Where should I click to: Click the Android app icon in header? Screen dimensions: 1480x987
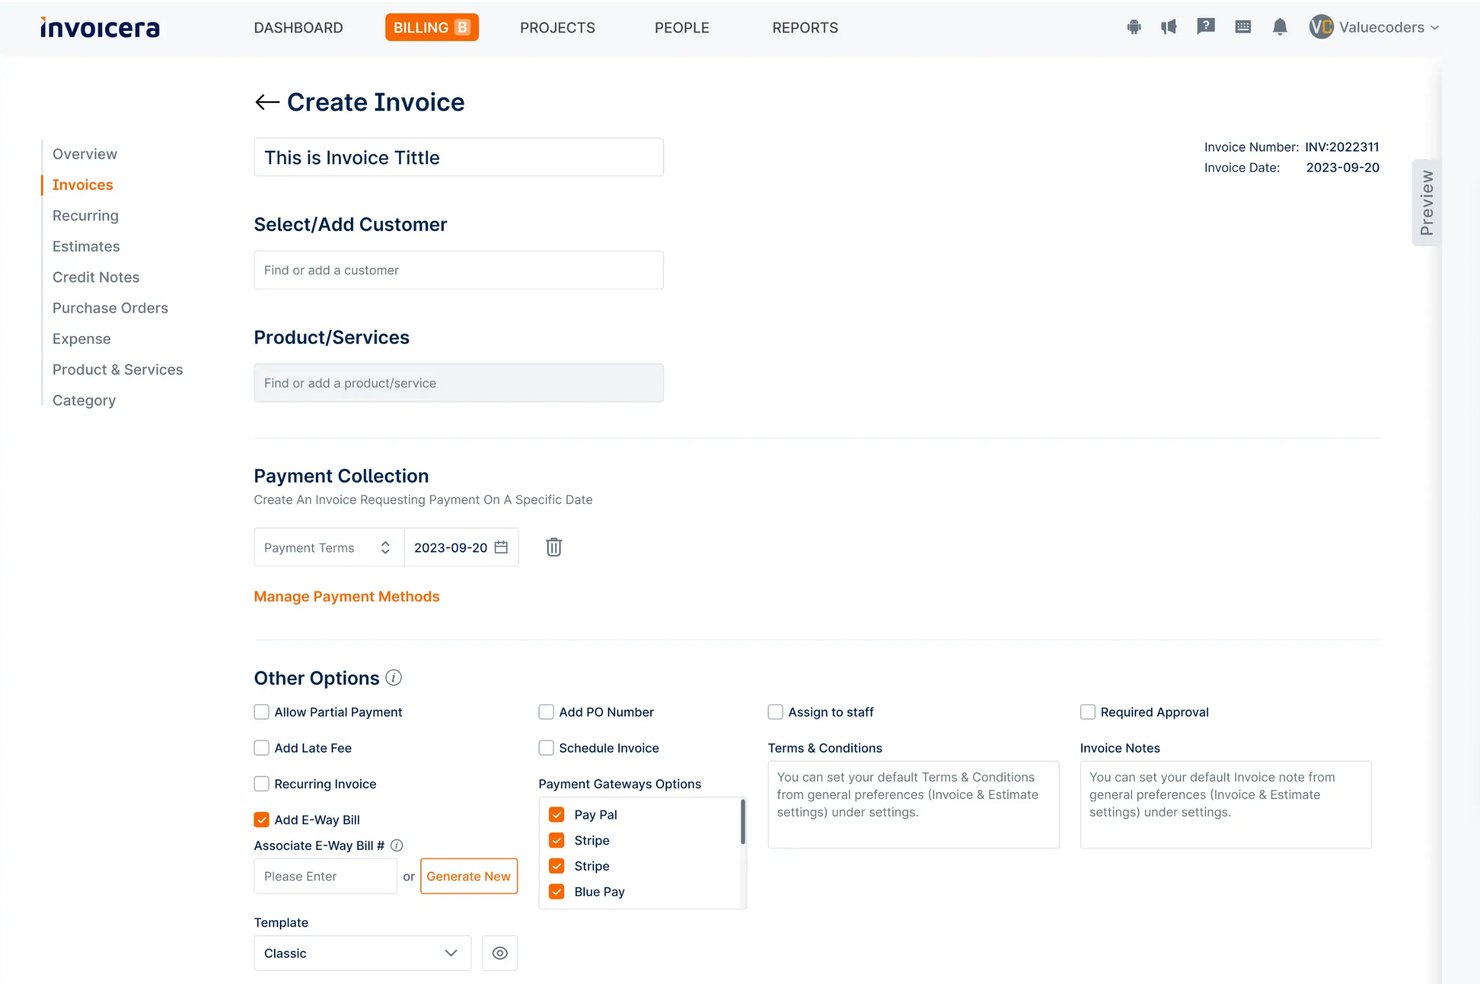pos(1133,27)
